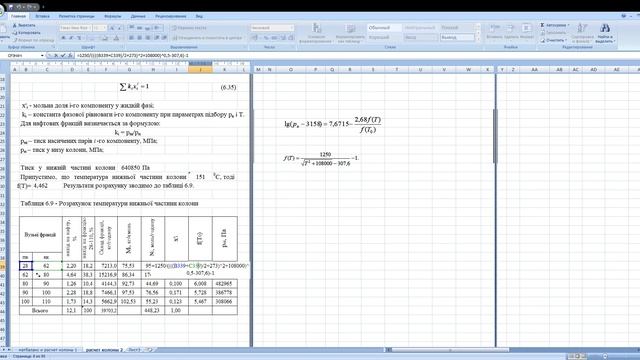Screen dimensions: 640x360
Task: Toggle bold formatting
Action: (63, 38)
